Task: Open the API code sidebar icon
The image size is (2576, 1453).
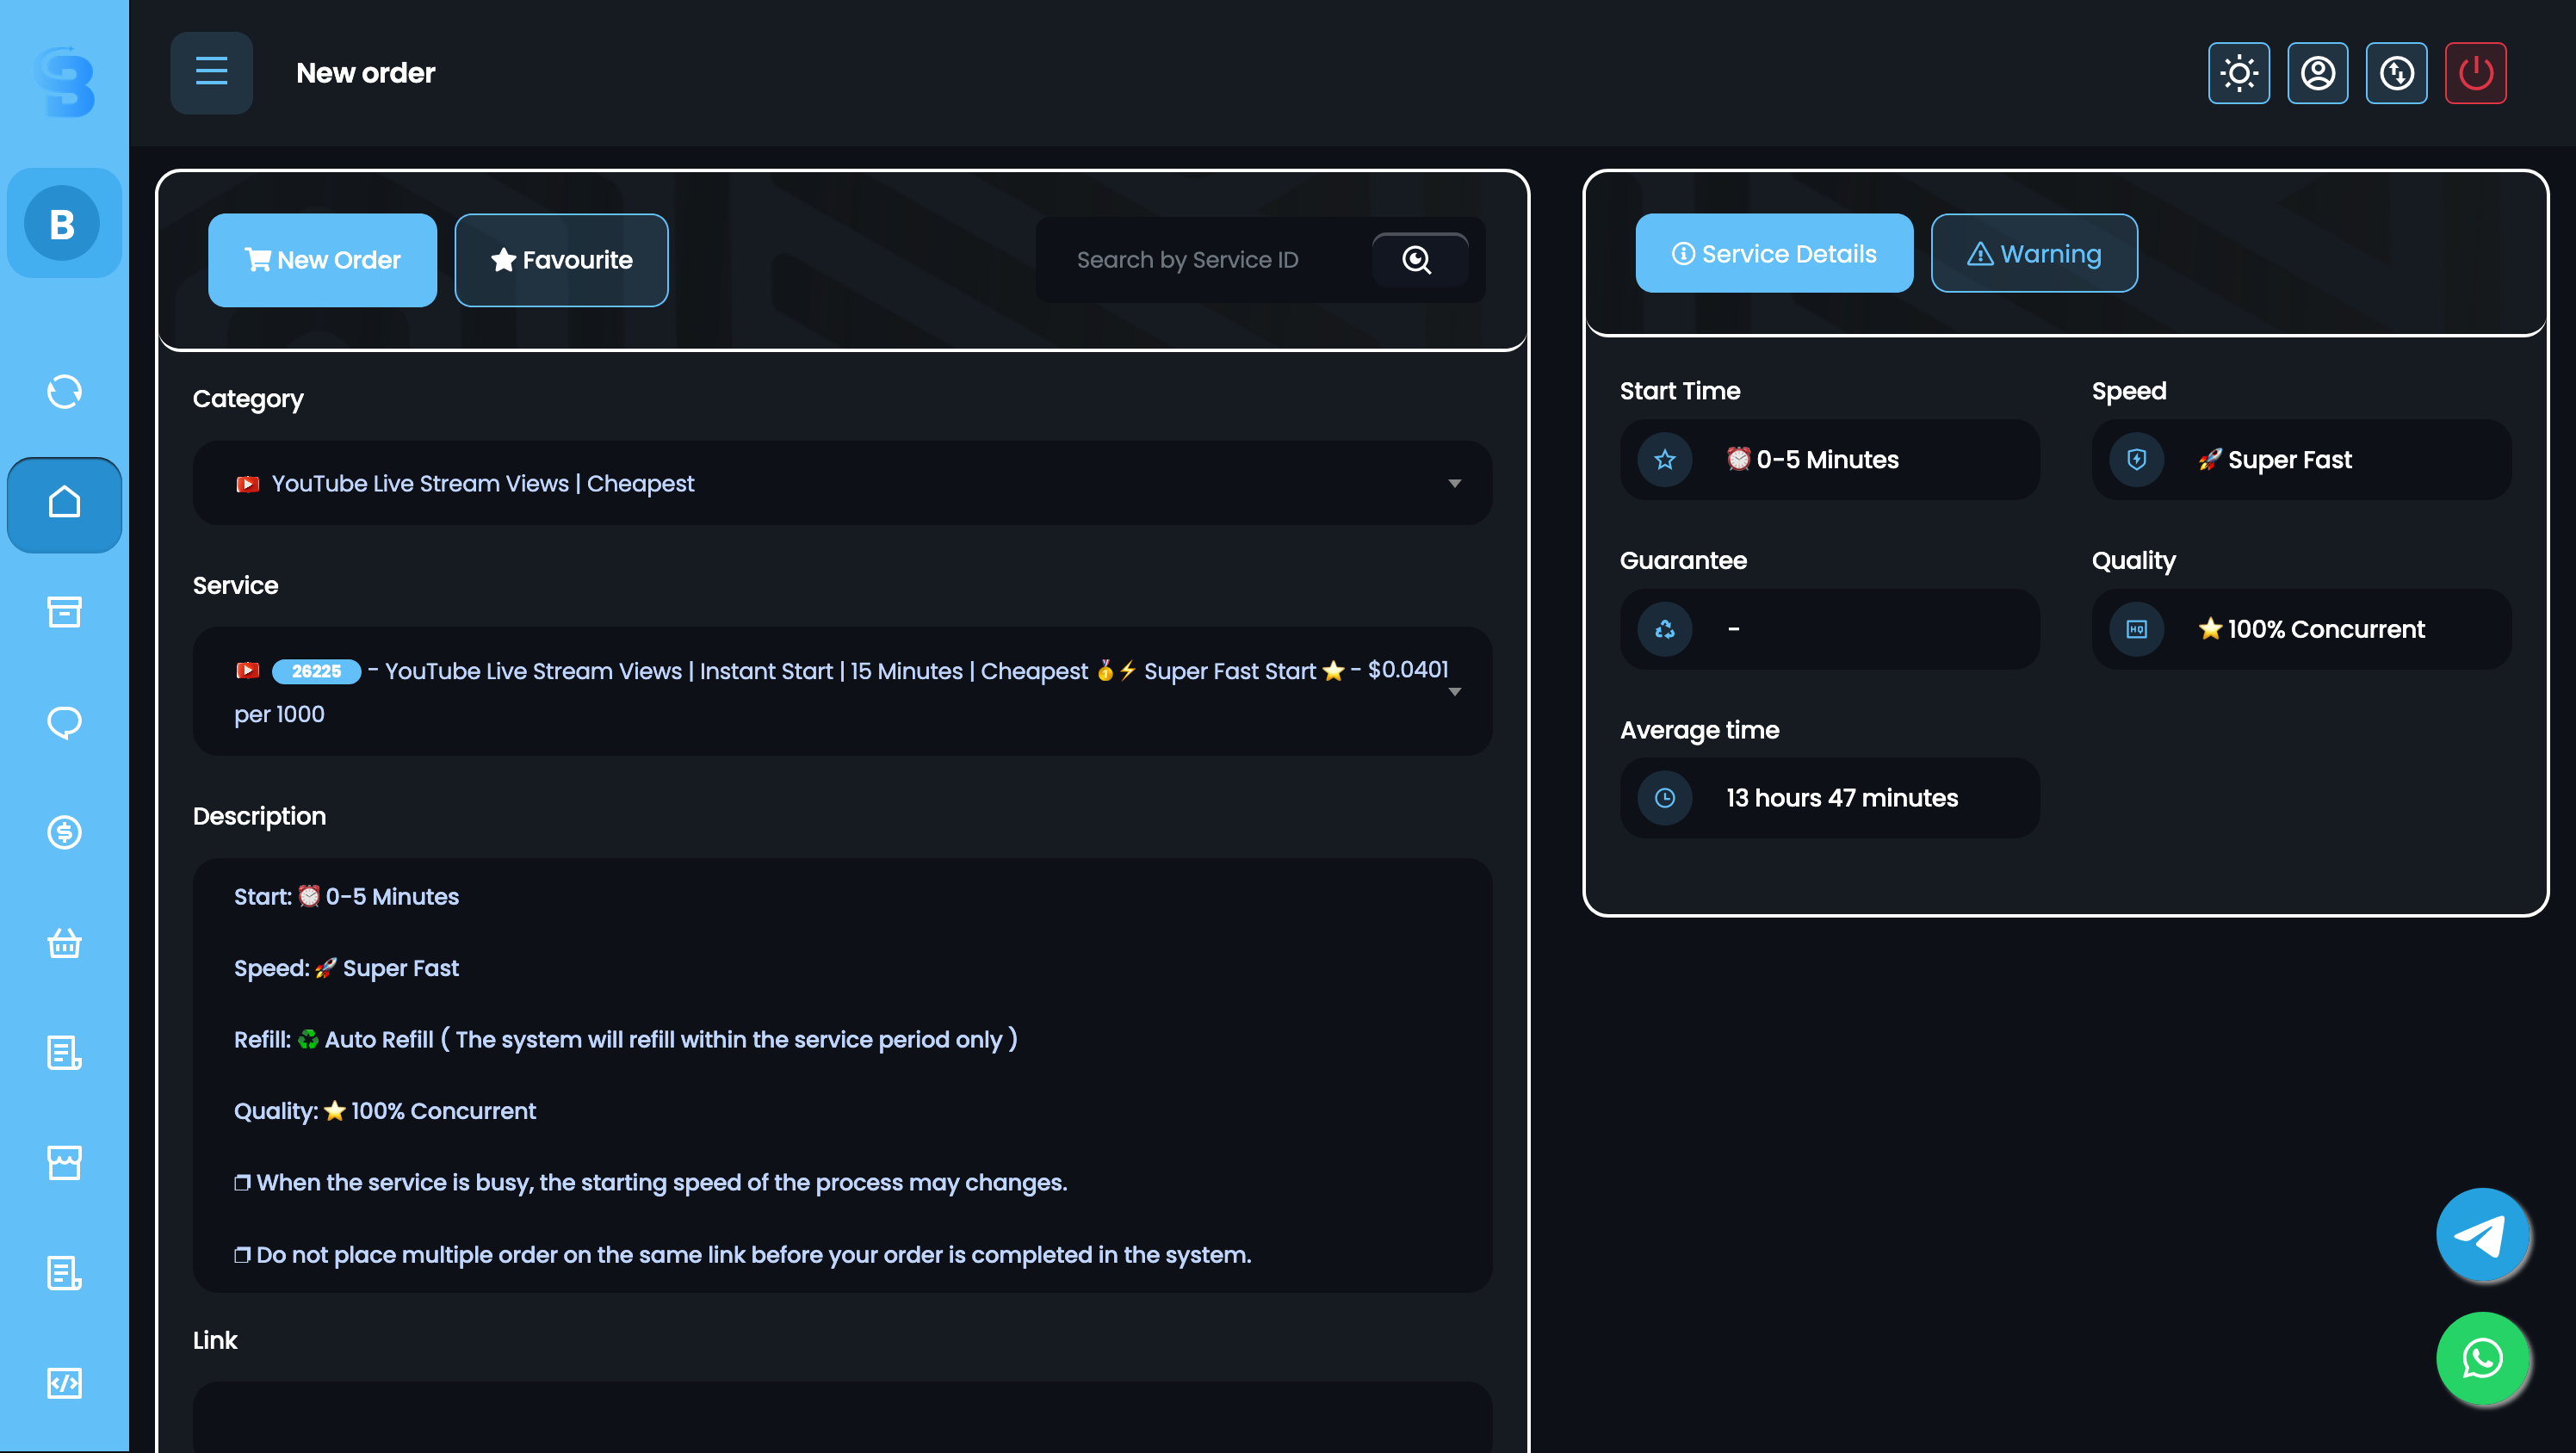Action: point(64,1383)
